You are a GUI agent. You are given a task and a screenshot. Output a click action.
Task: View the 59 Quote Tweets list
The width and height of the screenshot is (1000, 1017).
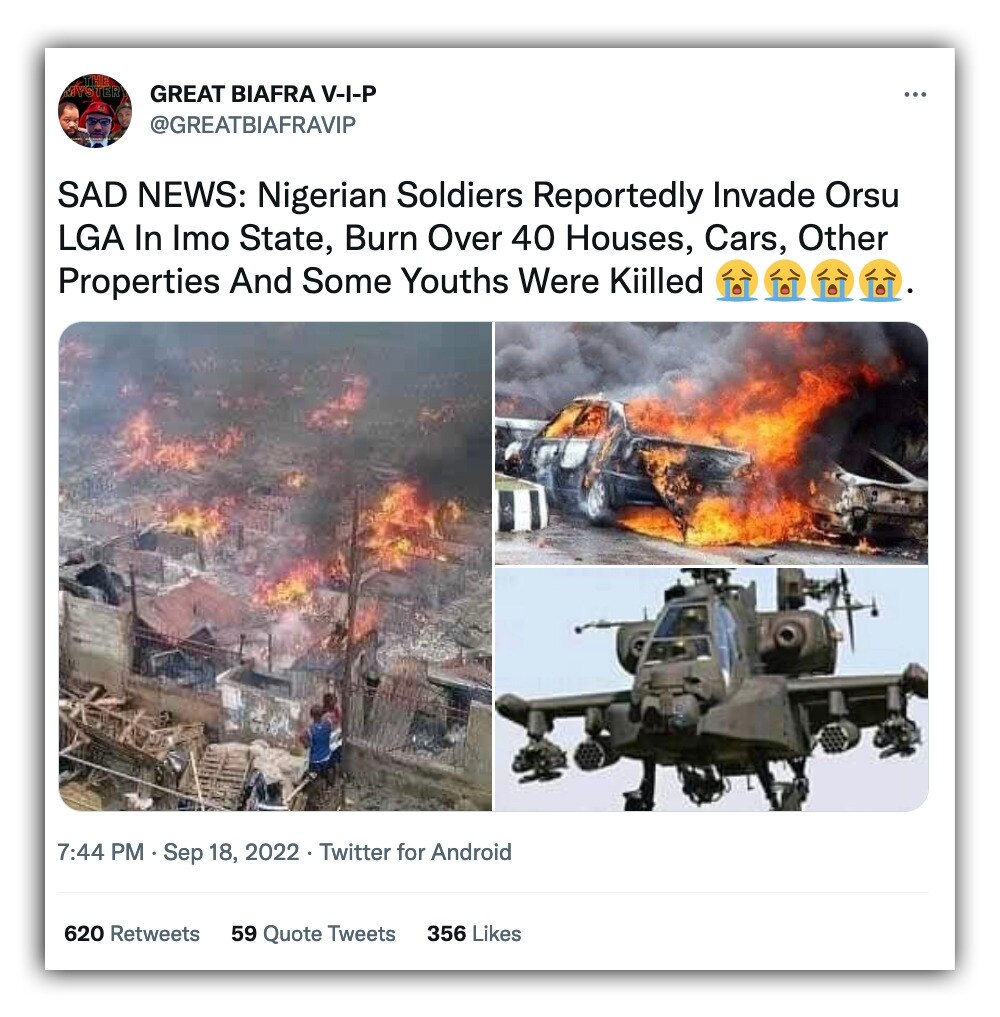click(313, 933)
